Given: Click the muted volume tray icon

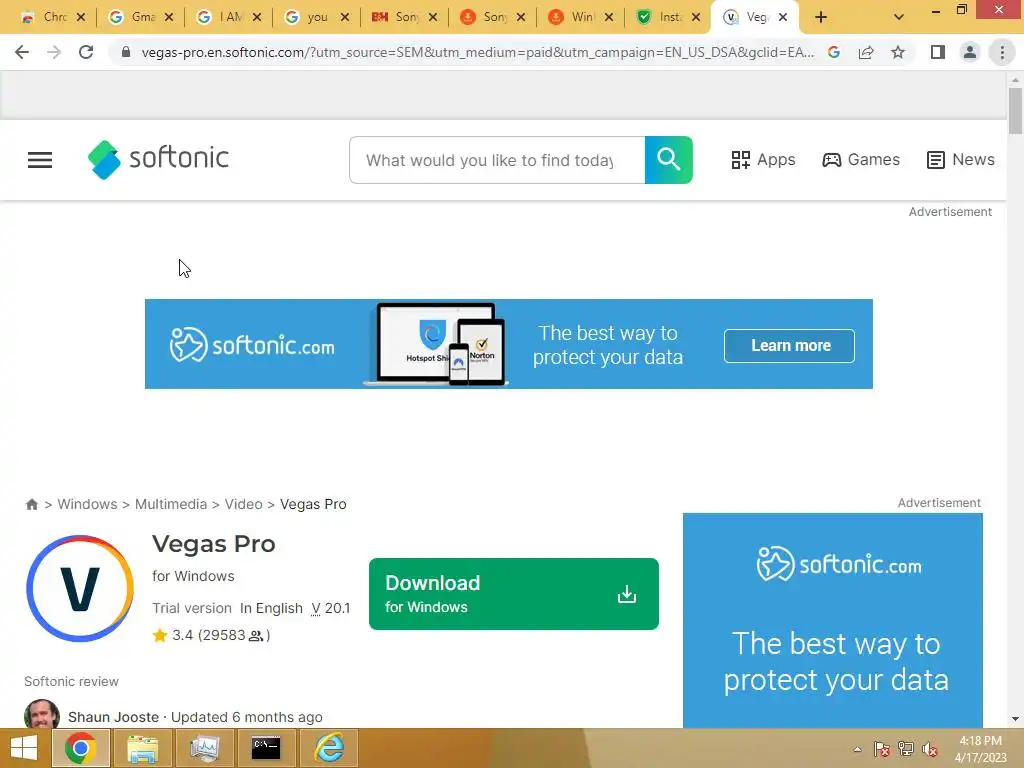Looking at the screenshot, I should click(930, 749).
